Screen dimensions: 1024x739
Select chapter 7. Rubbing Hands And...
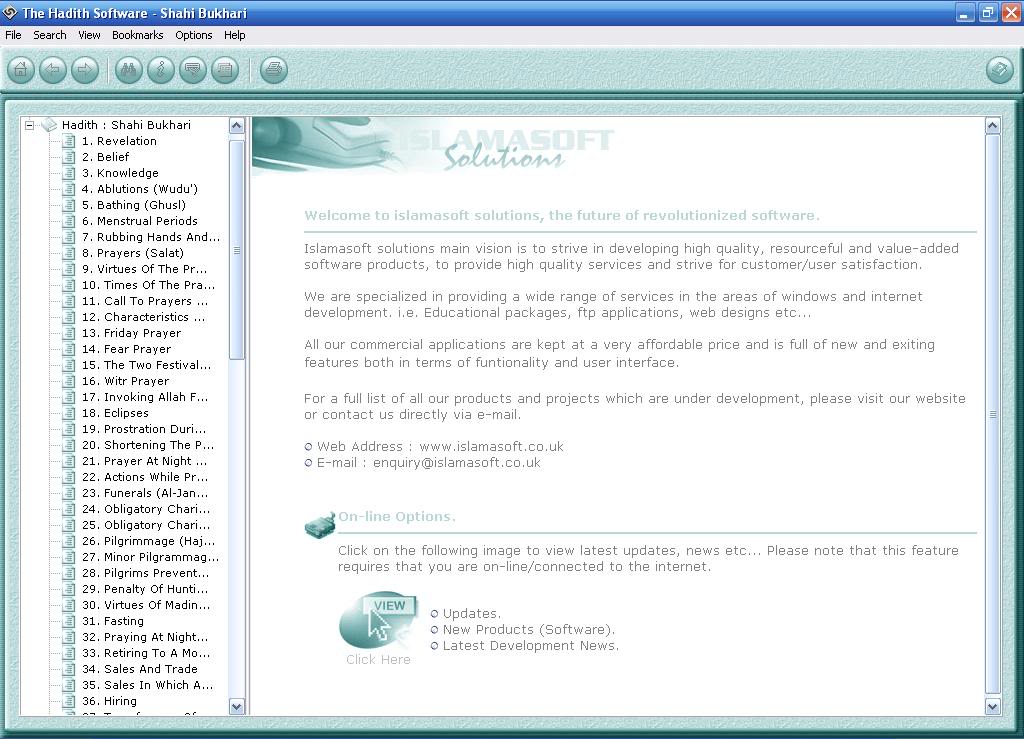coord(151,237)
